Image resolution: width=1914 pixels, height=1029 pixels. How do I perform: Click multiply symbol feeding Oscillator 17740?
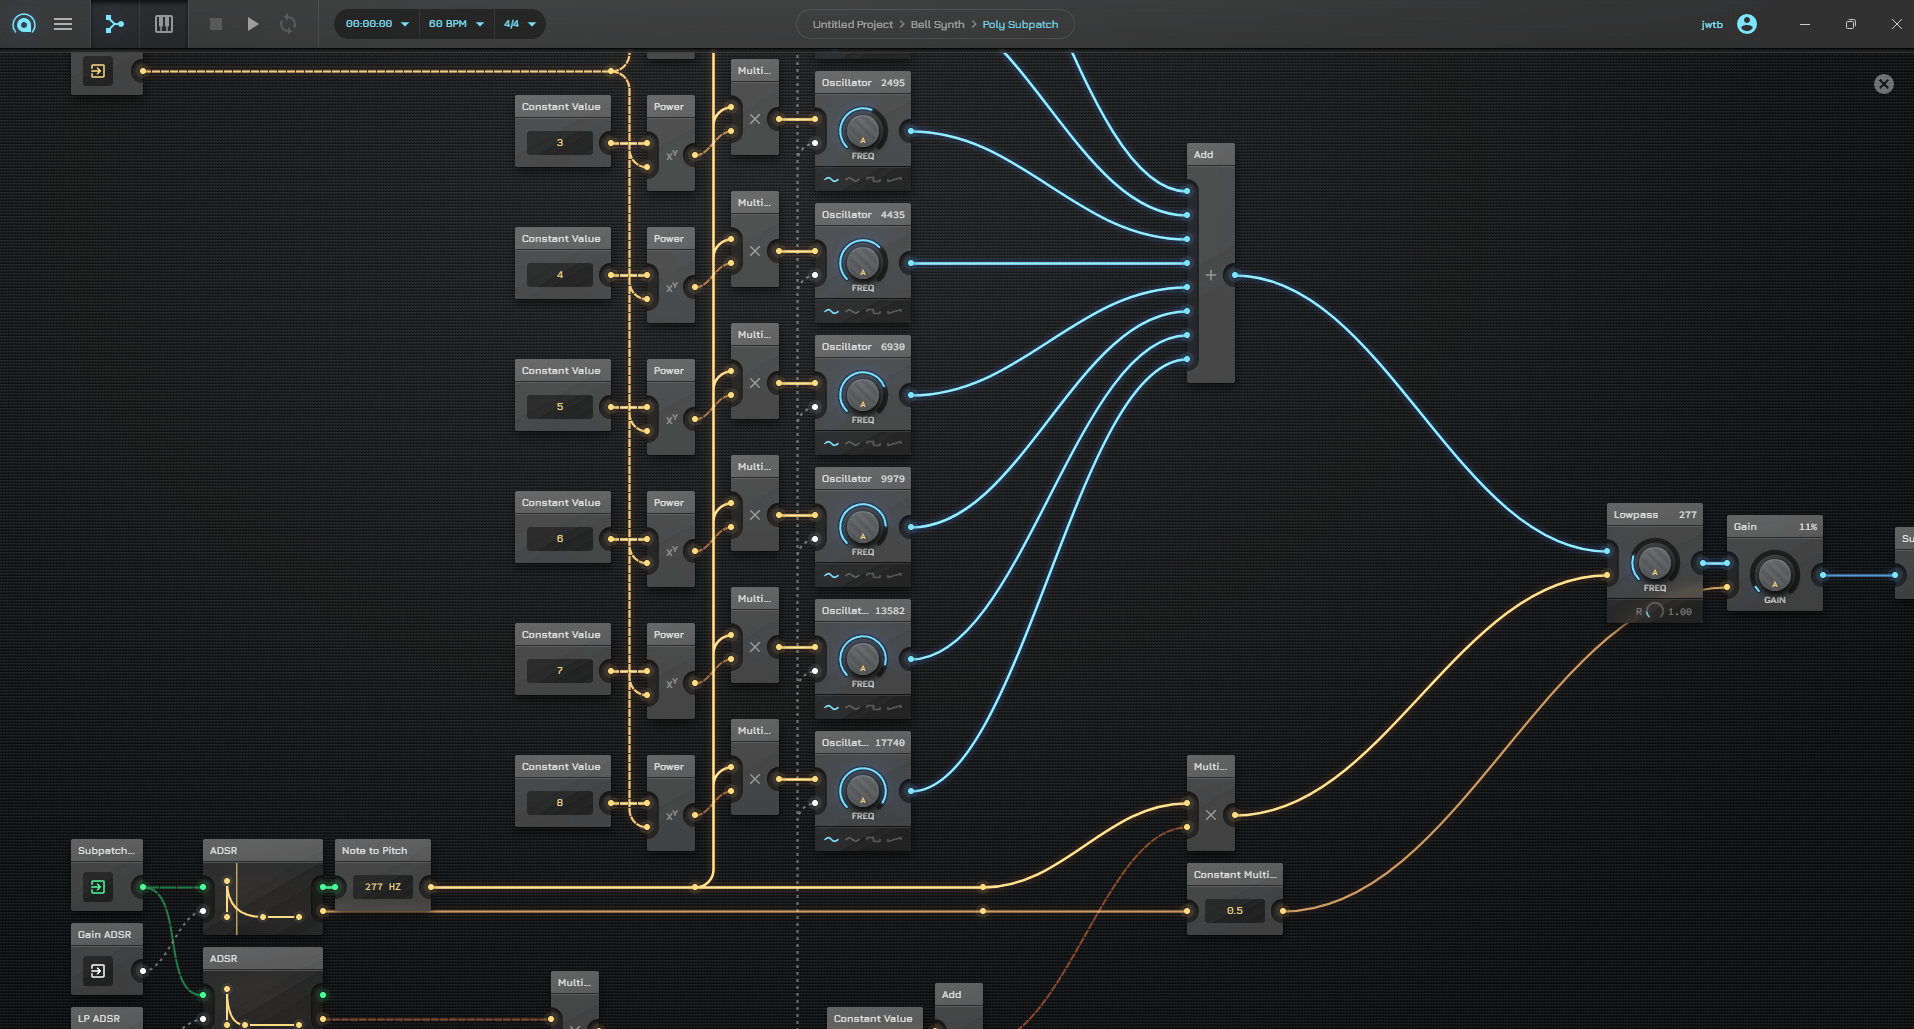(755, 779)
